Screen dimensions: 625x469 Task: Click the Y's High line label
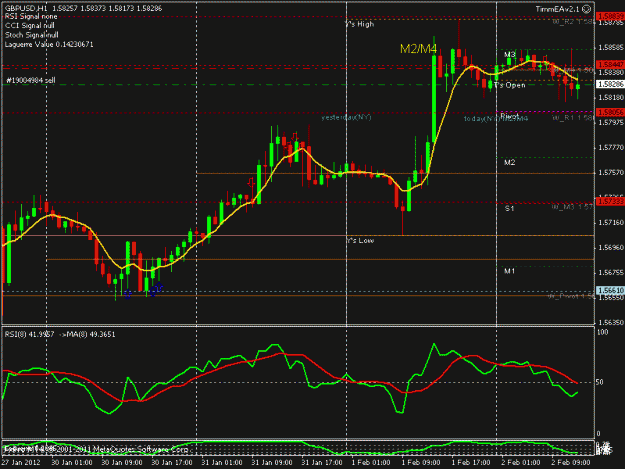point(360,24)
